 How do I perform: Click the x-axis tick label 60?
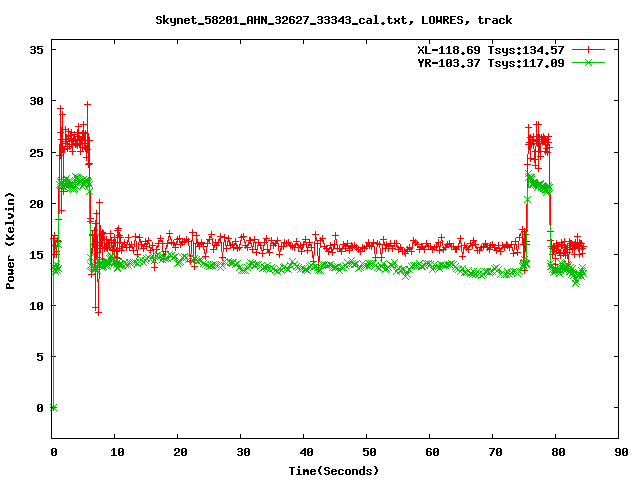[432, 452]
